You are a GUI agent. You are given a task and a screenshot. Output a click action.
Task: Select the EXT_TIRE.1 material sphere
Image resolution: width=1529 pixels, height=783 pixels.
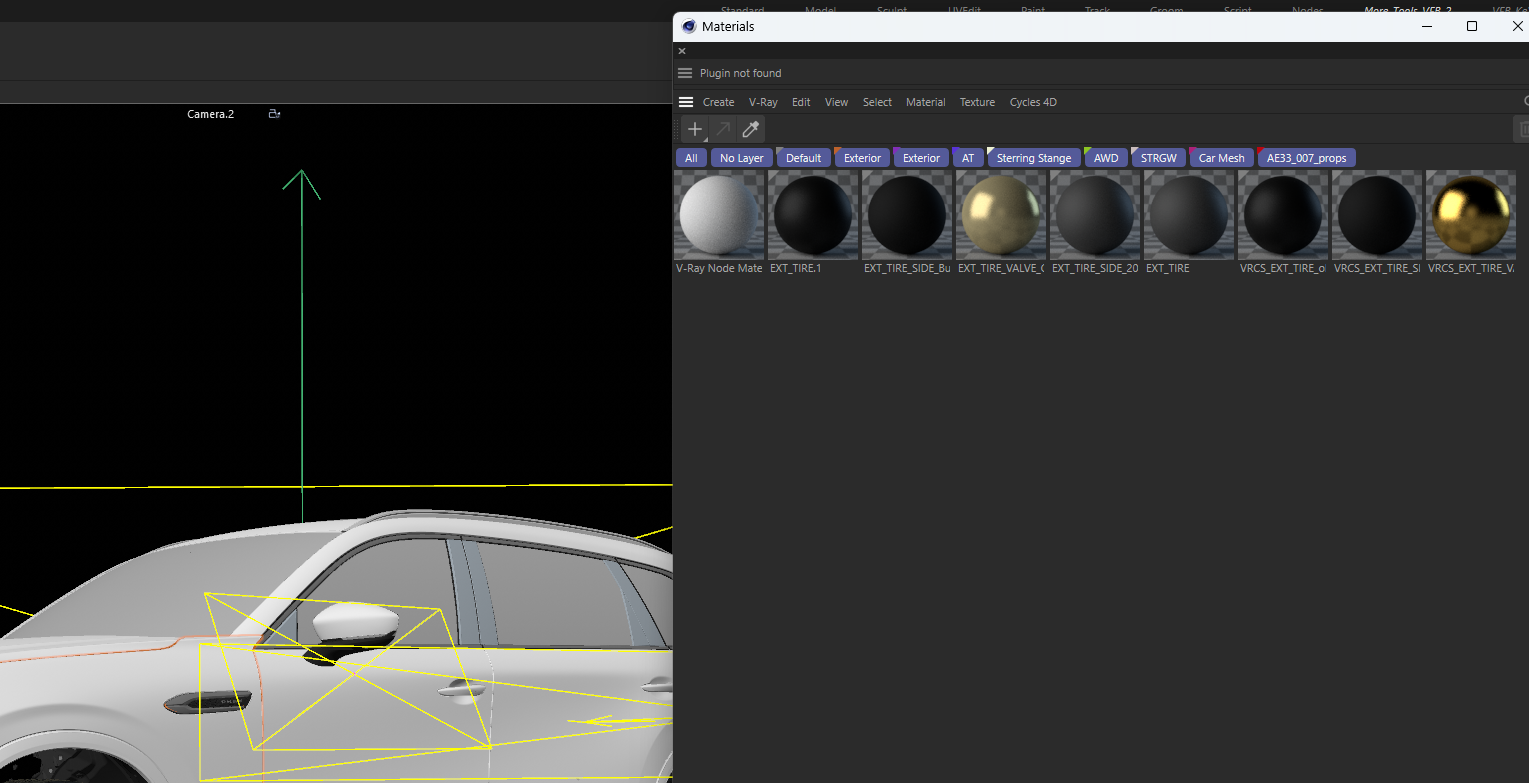tap(814, 215)
